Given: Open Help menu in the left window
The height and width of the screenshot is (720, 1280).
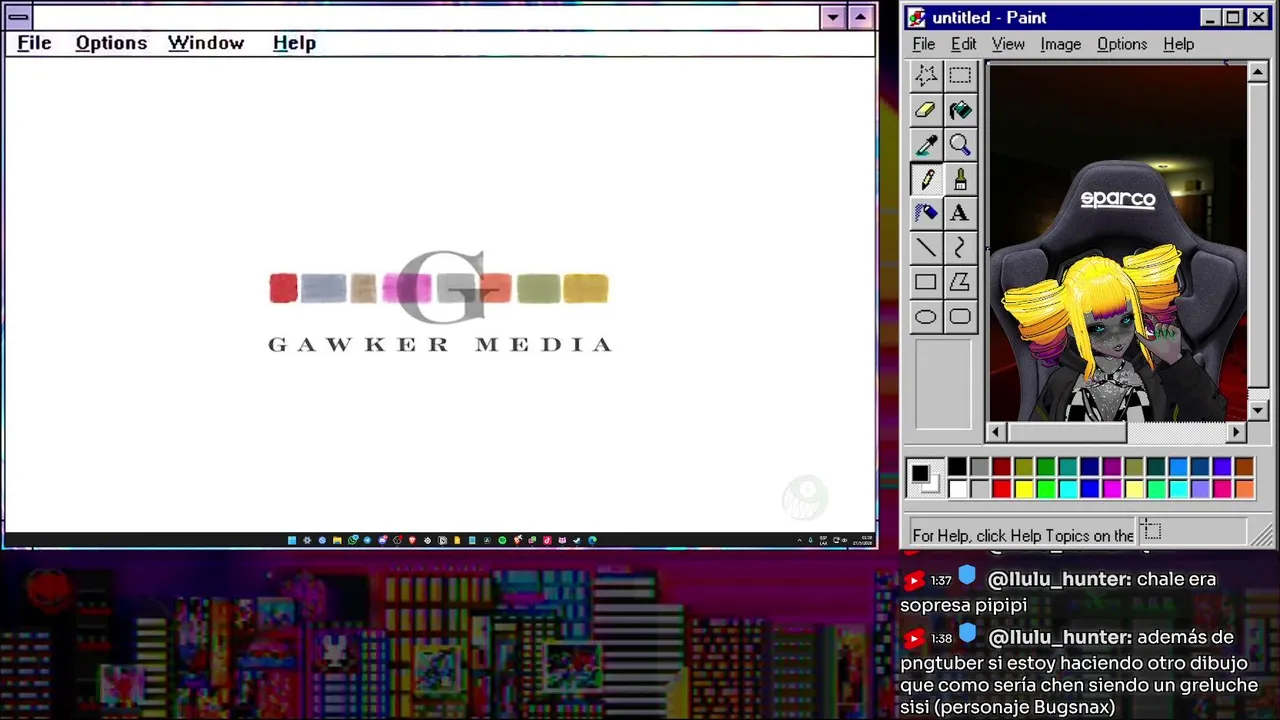Looking at the screenshot, I should pos(294,43).
